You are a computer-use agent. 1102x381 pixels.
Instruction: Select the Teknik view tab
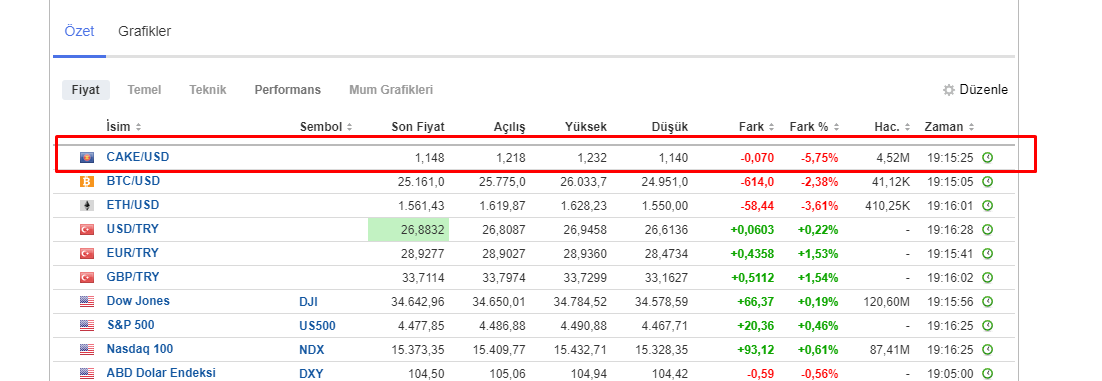point(207,90)
